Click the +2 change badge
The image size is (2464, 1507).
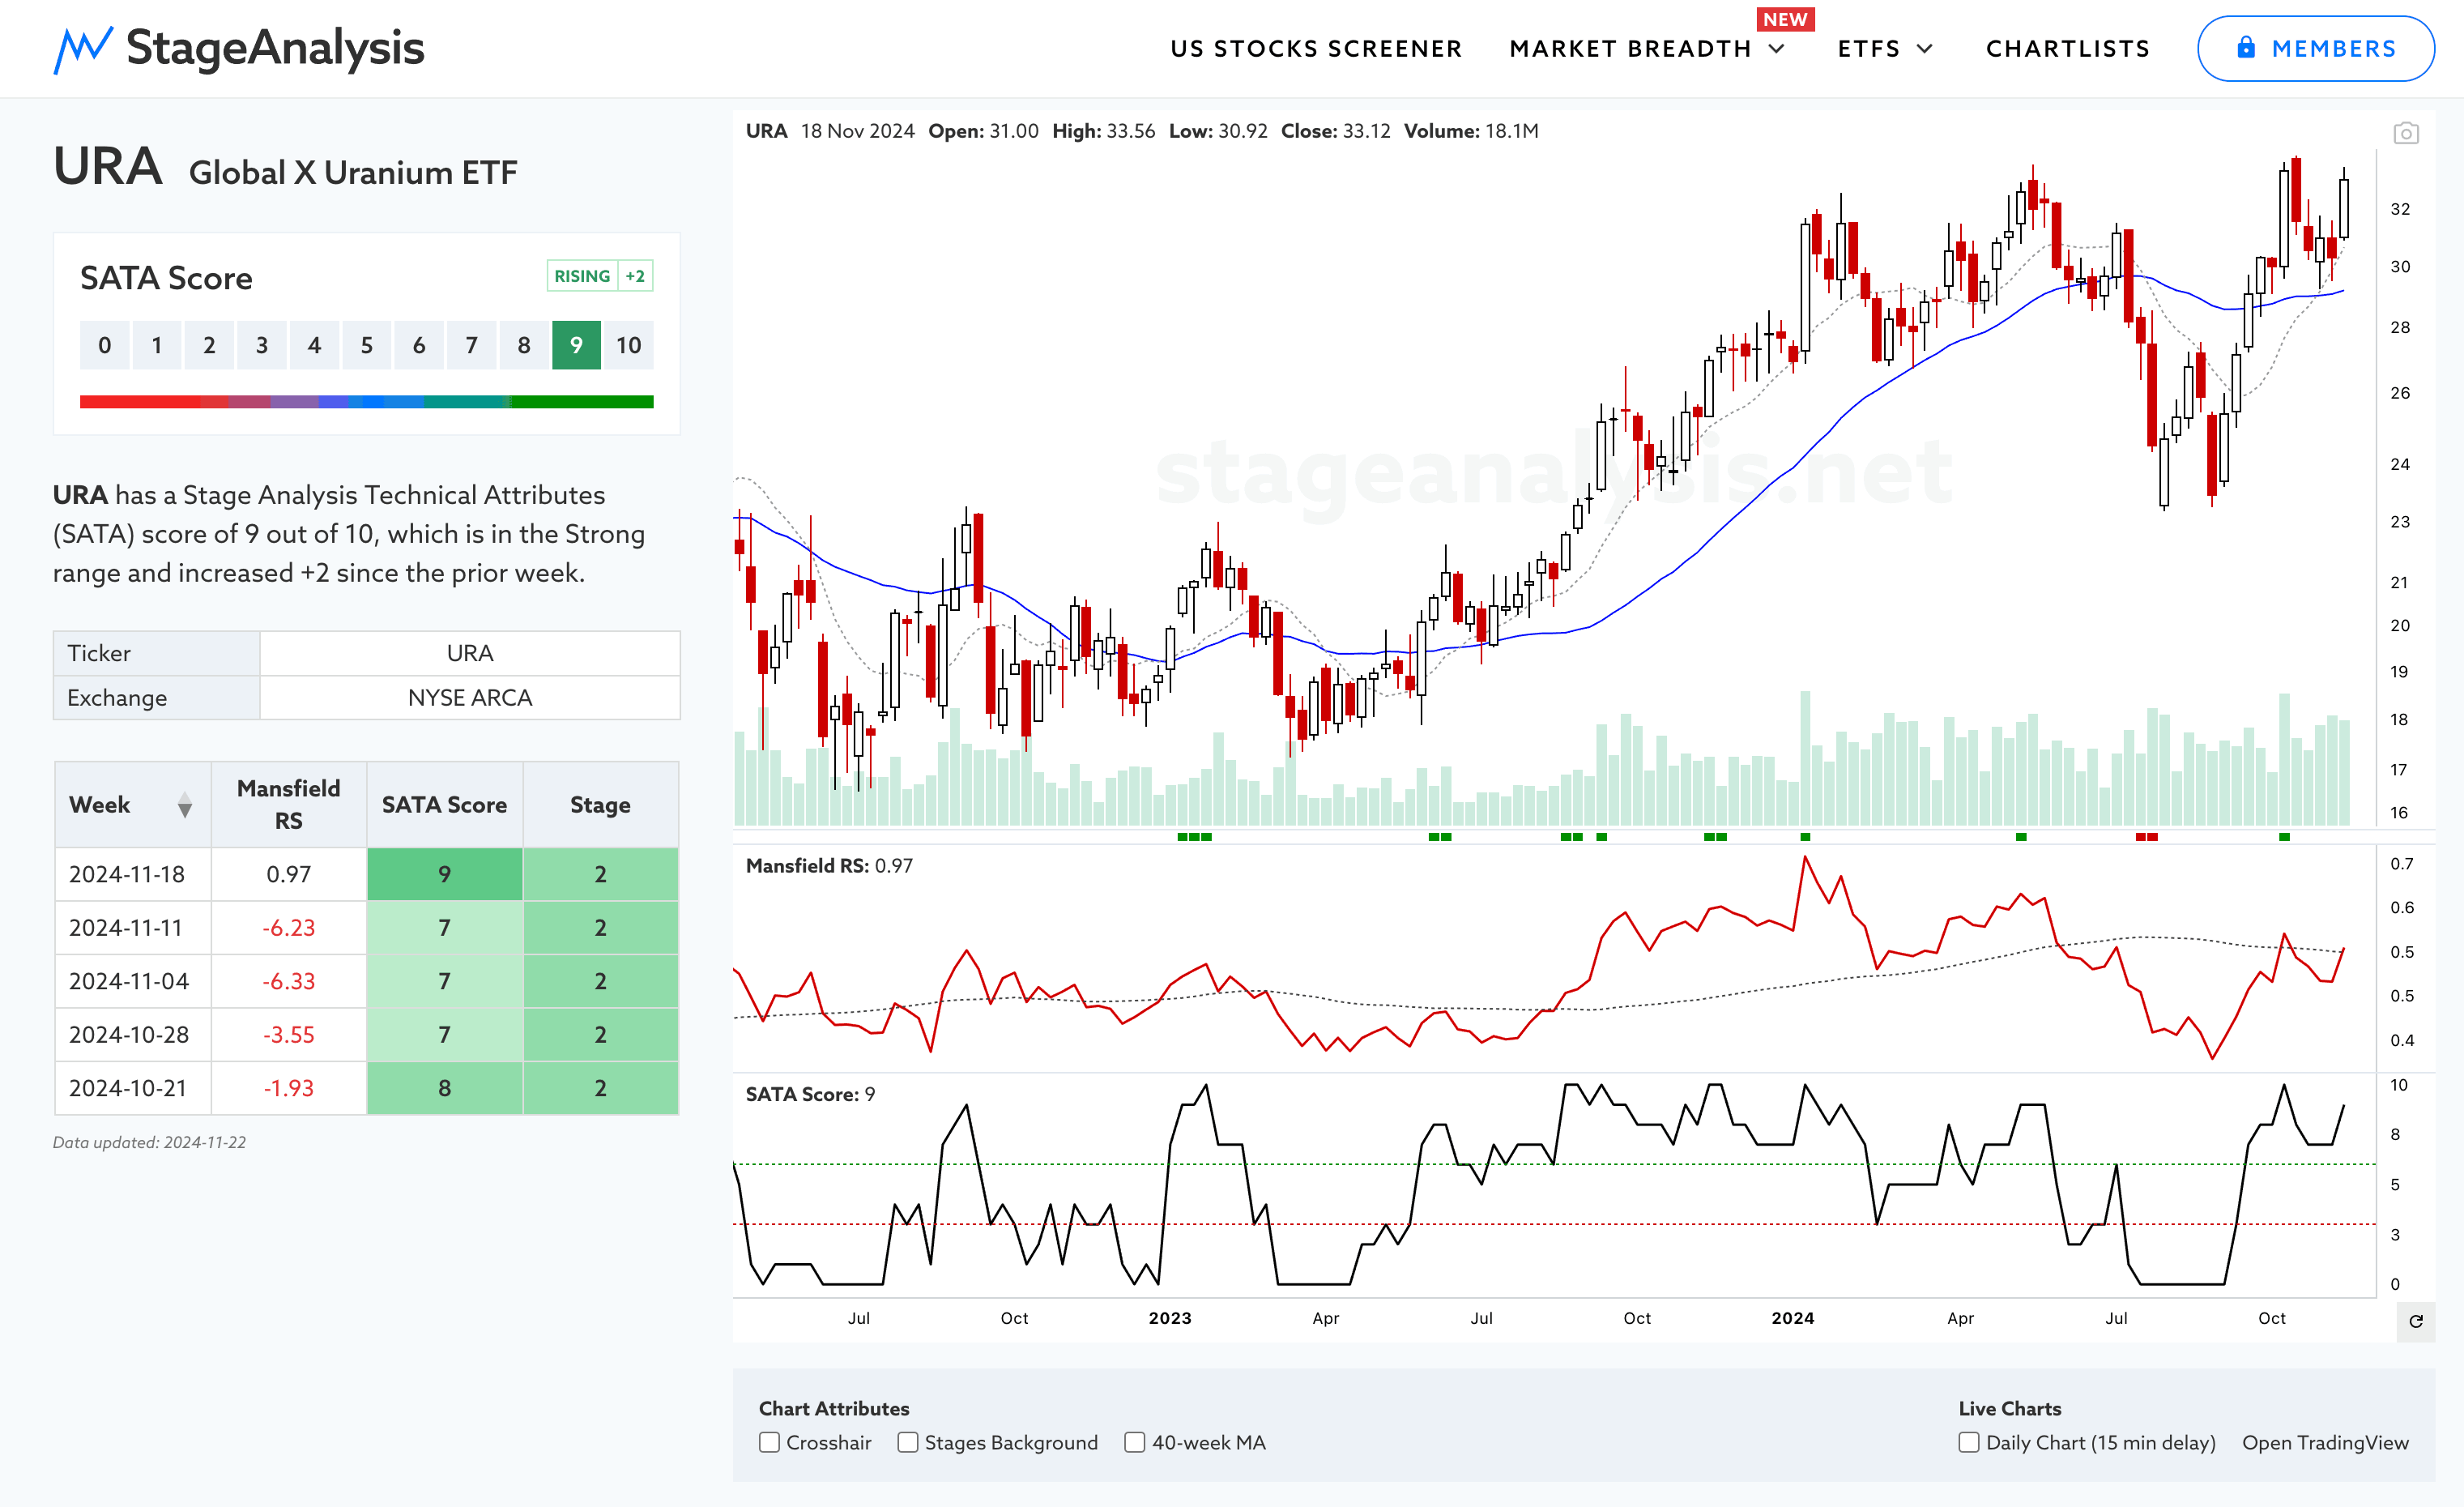pos(635,276)
